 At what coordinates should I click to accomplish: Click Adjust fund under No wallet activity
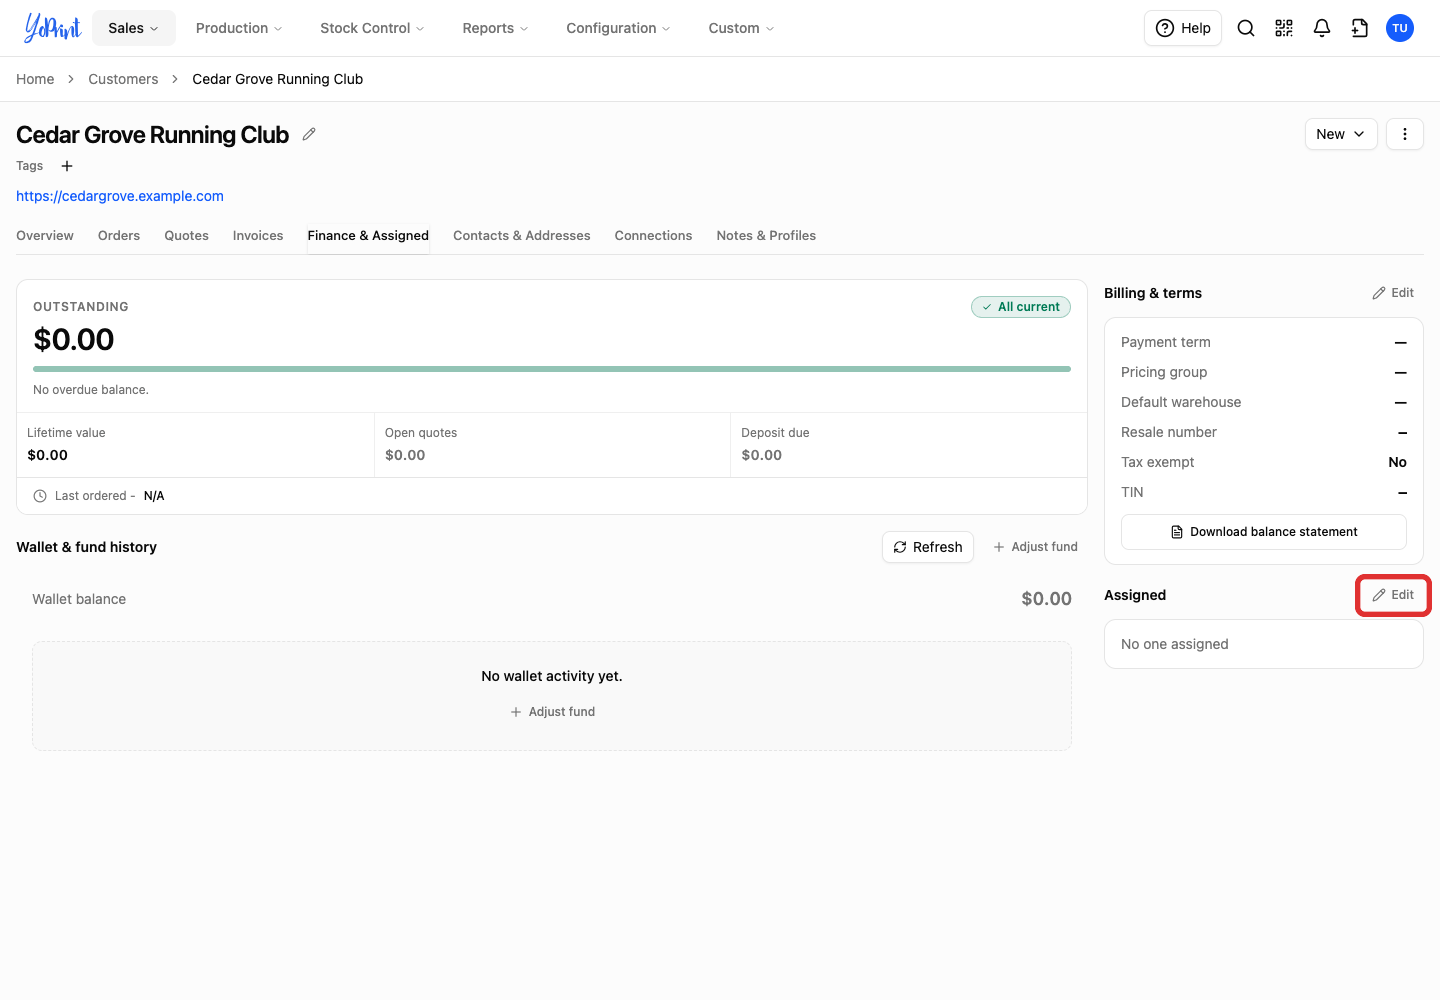coord(552,712)
